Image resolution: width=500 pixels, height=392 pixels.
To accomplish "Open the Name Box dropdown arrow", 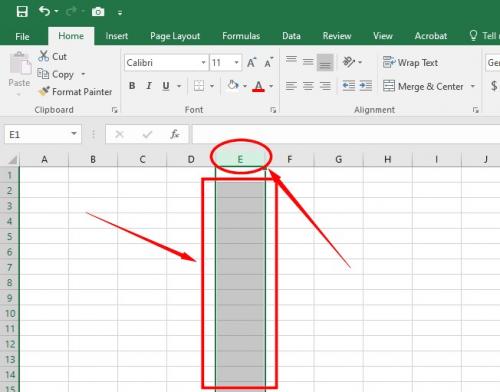I will pyautogui.click(x=74, y=134).
